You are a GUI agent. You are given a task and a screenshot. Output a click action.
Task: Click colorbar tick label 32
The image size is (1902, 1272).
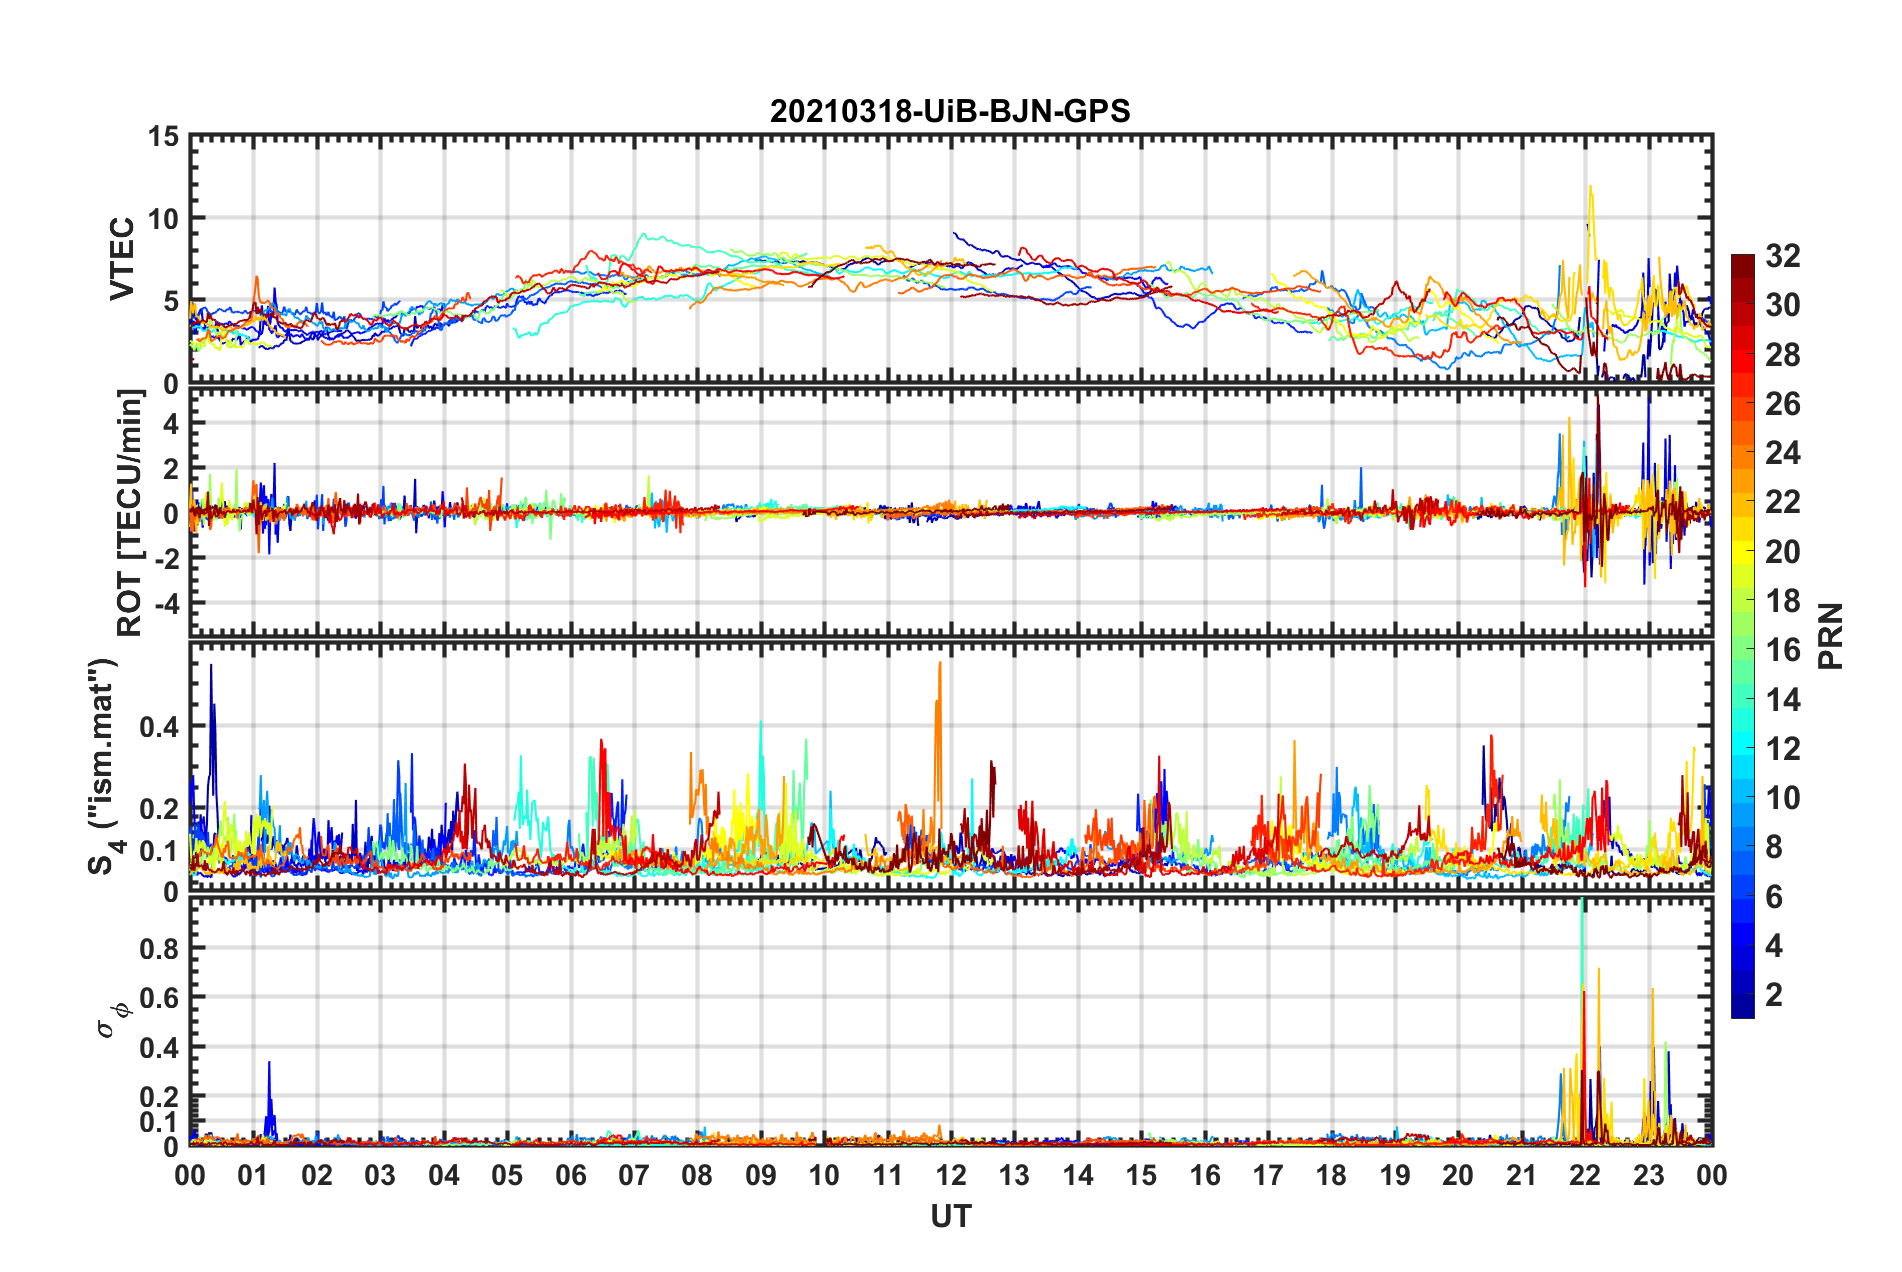point(1783,256)
